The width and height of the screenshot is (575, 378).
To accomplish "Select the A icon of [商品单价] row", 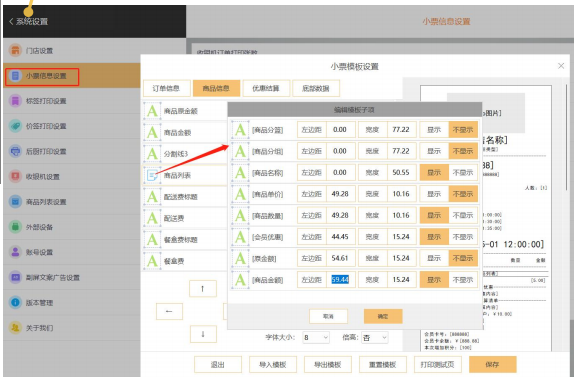I will [x=240, y=194].
